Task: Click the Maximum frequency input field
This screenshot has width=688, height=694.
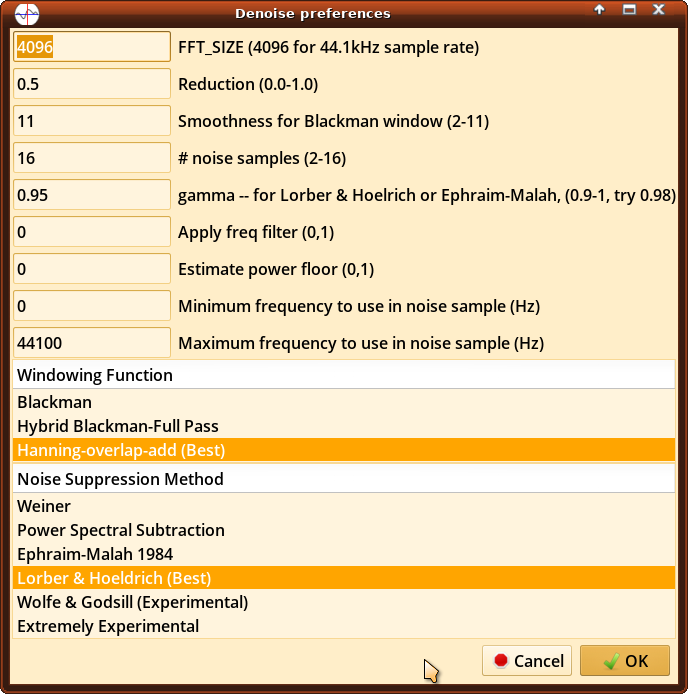Action: [x=92, y=343]
